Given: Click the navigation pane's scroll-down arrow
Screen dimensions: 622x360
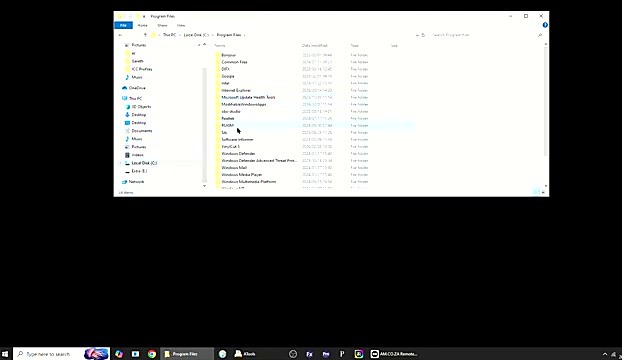Looking at the screenshot, I should tap(204, 186).
